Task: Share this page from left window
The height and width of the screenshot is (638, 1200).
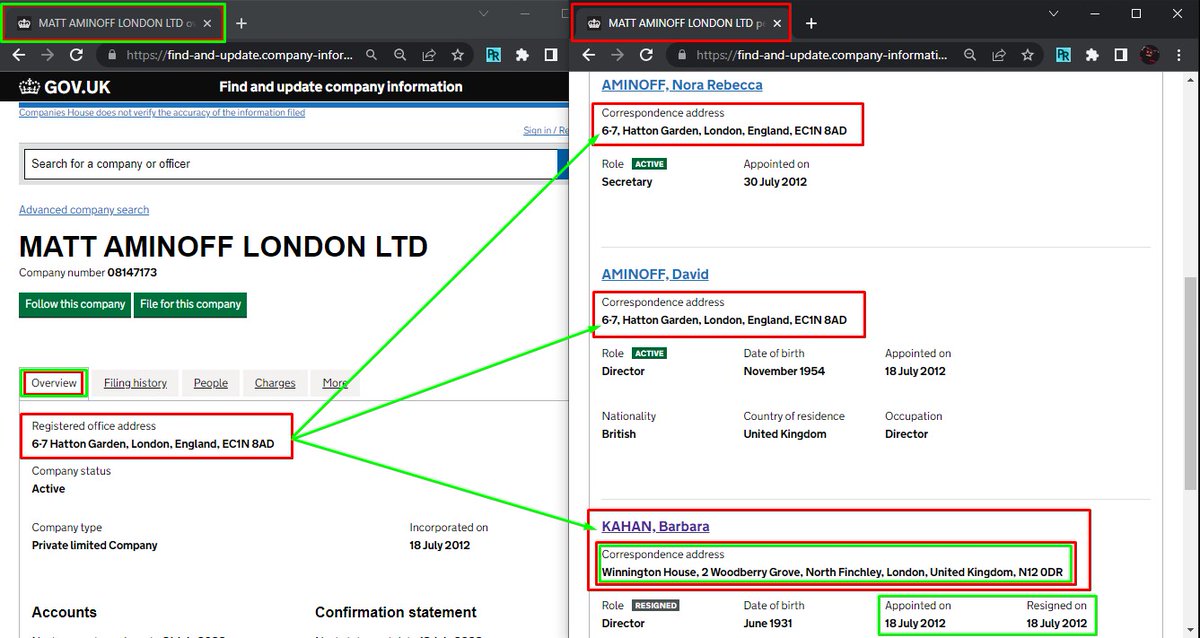Action: tap(429, 56)
